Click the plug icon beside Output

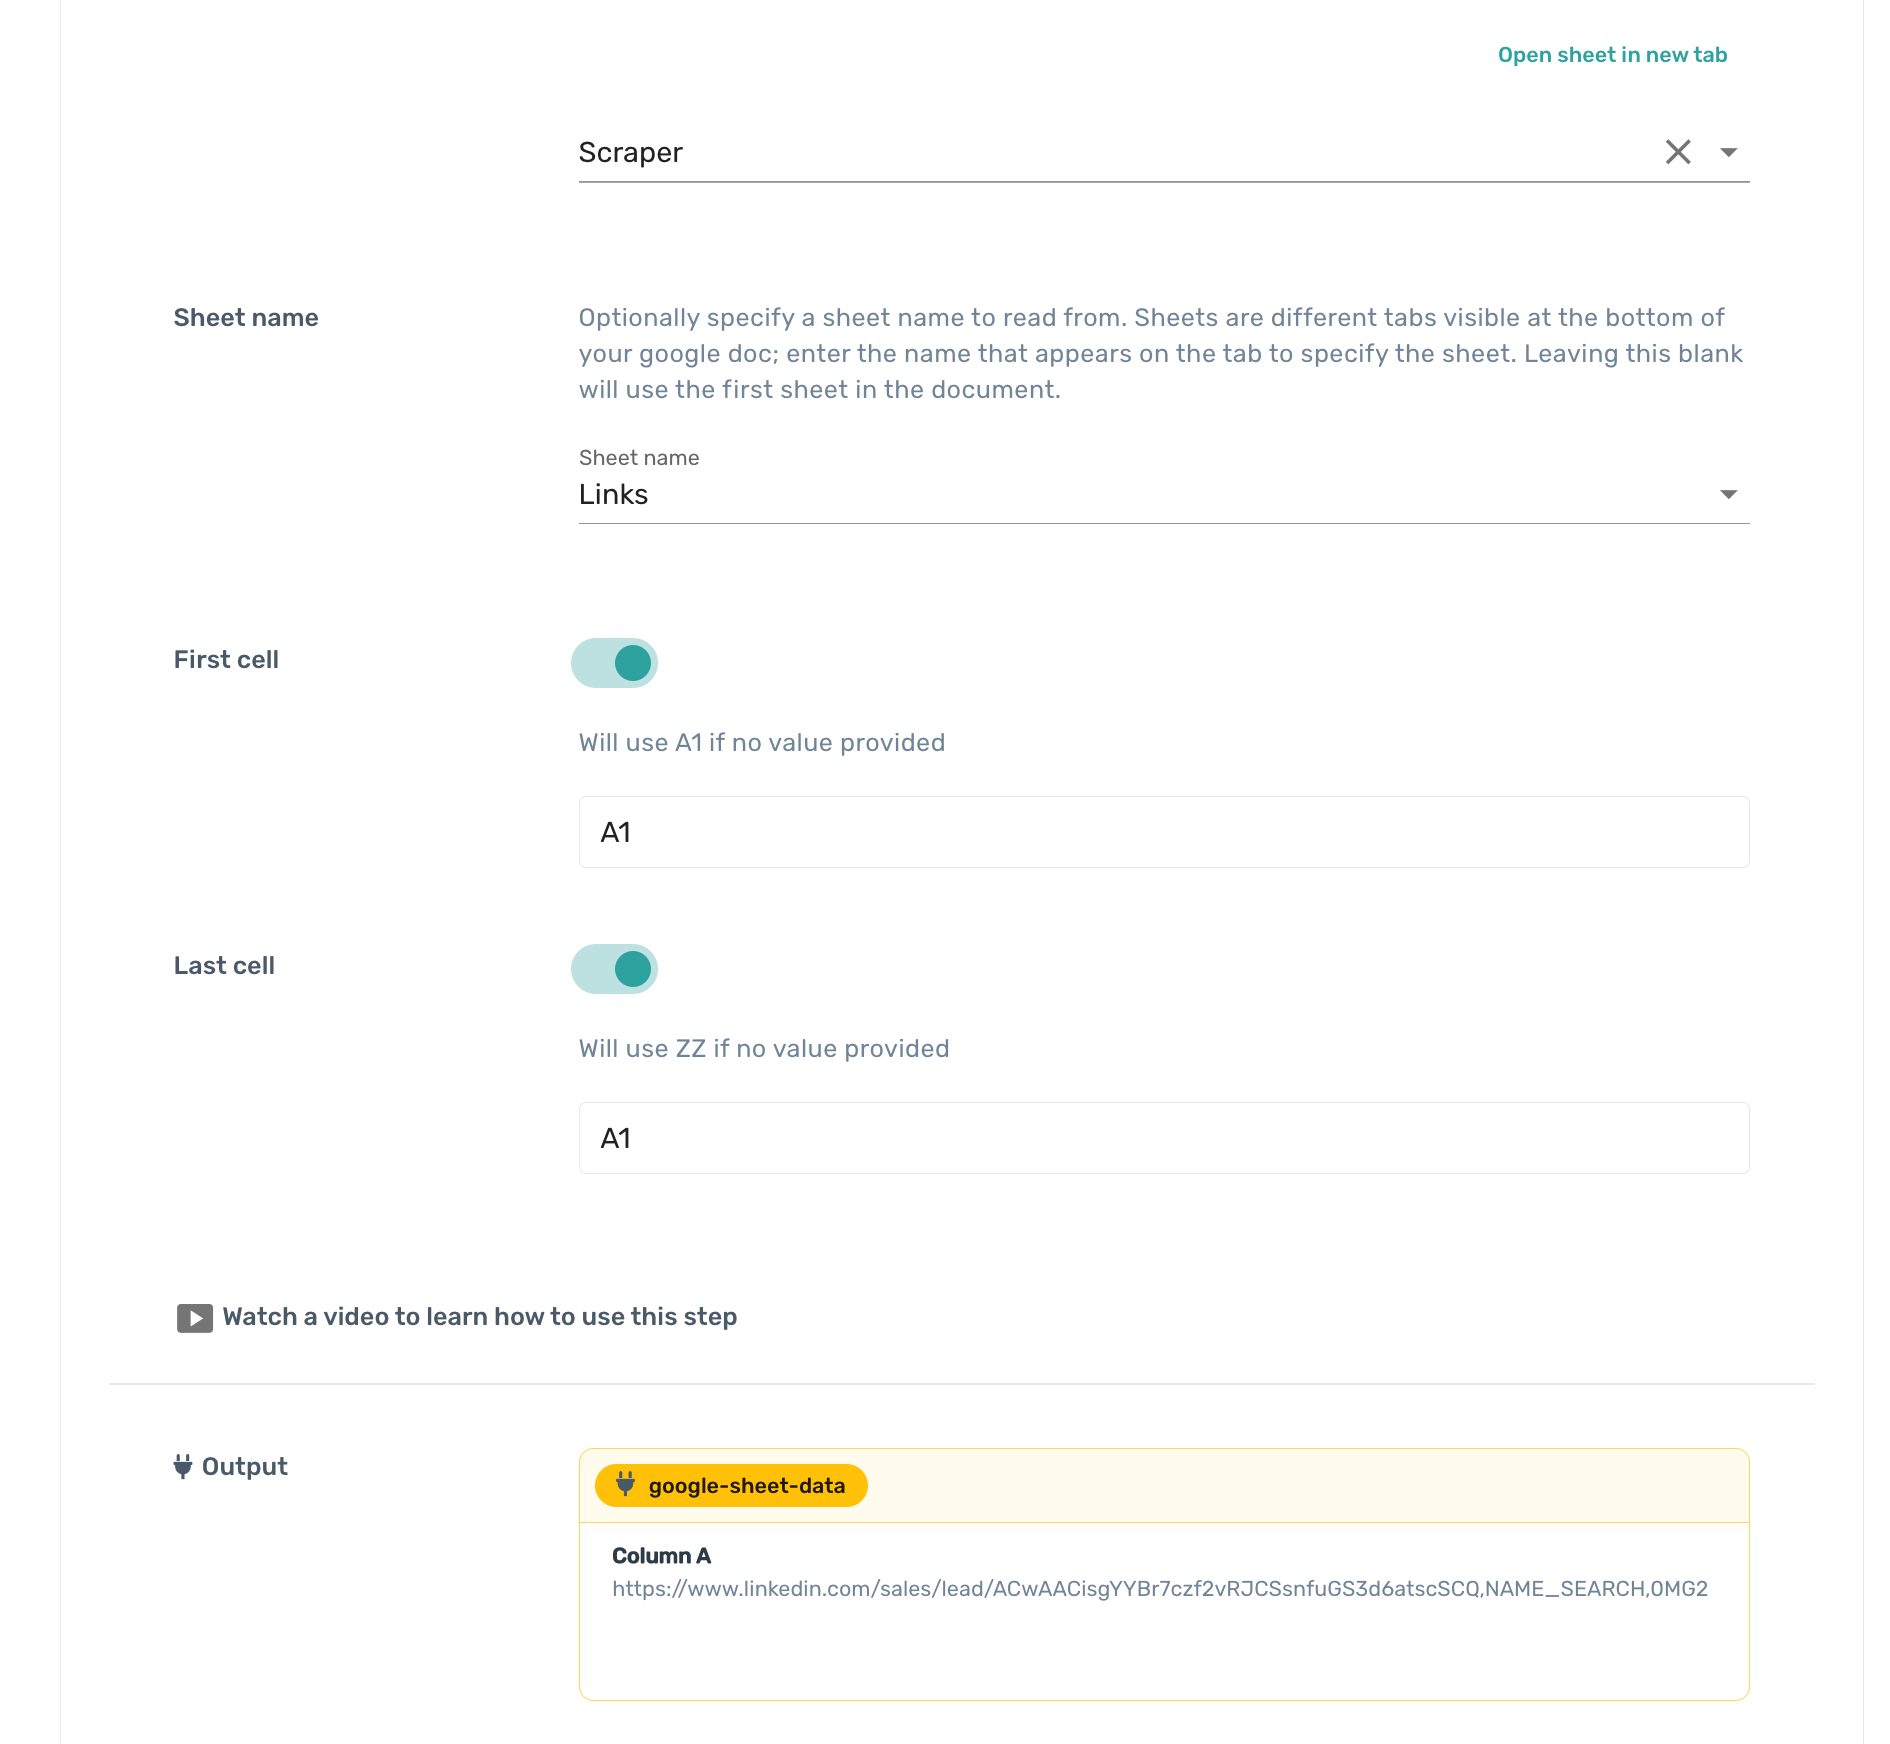click(183, 1466)
